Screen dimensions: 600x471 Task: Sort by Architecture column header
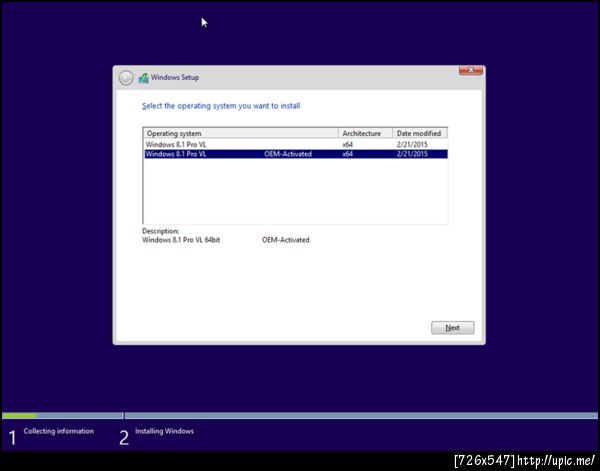point(365,133)
